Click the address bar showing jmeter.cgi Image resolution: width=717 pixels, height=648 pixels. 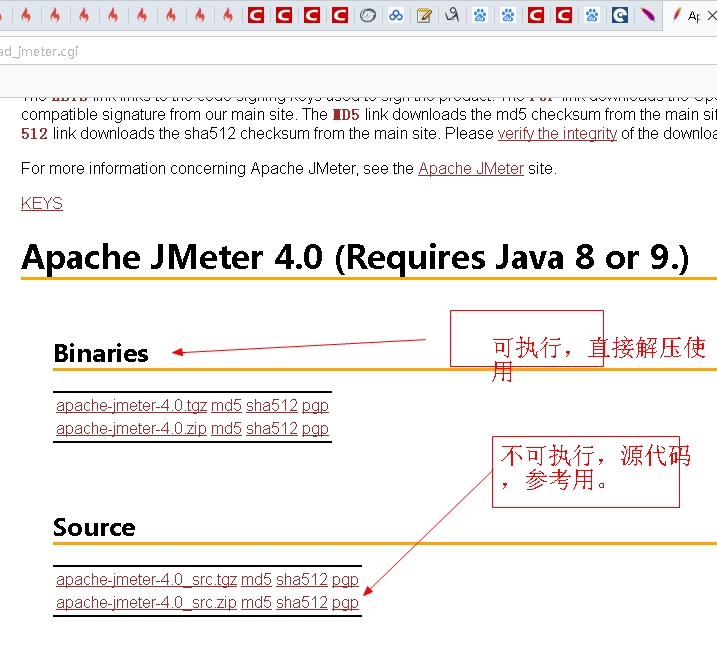coord(358,51)
